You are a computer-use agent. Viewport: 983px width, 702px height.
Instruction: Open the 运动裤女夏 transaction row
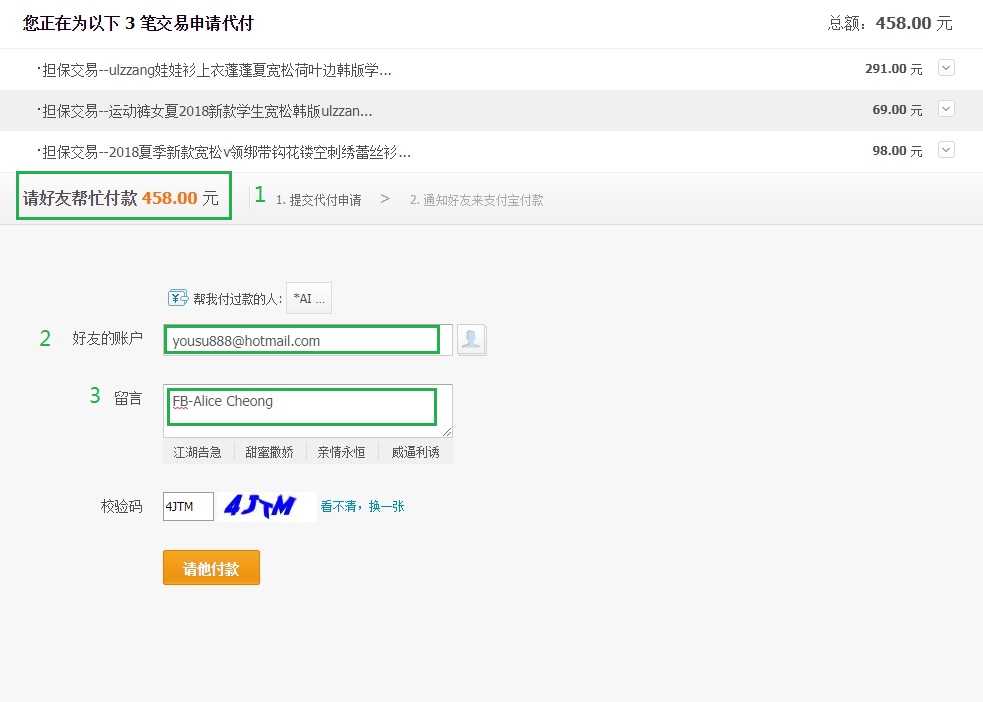tap(207, 110)
